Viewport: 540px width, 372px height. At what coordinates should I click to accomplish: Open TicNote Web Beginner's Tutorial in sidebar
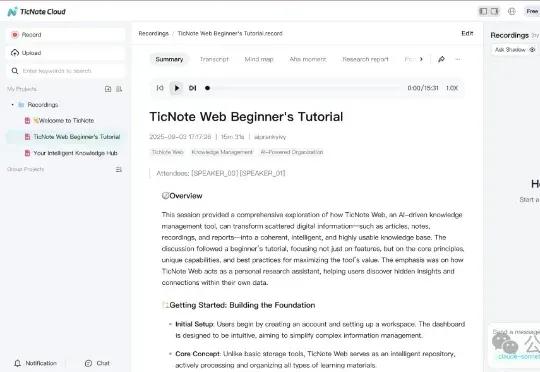click(65, 137)
